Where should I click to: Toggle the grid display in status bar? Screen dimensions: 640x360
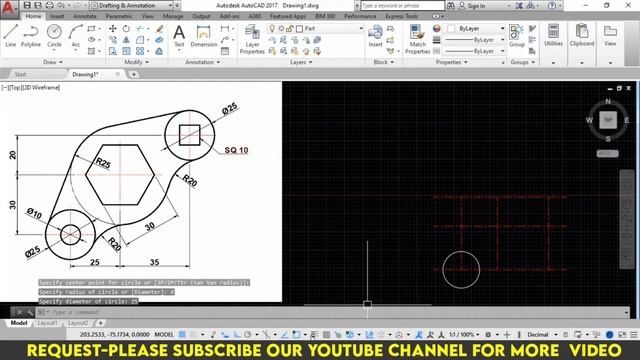click(182, 334)
